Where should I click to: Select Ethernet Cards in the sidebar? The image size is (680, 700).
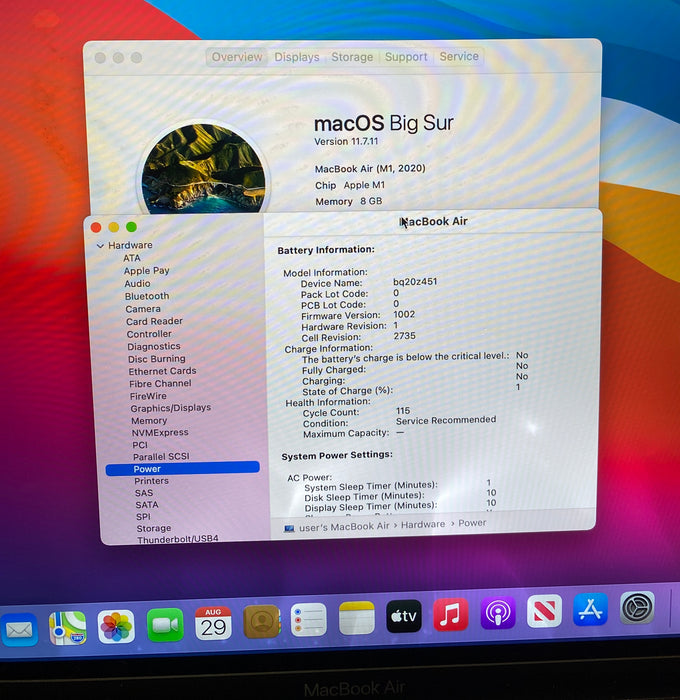[162, 371]
